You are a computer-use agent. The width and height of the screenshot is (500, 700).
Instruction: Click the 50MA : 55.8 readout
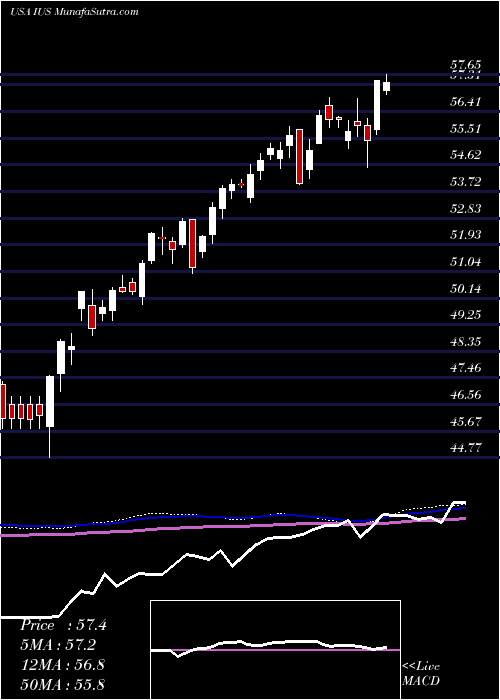pos(62,684)
